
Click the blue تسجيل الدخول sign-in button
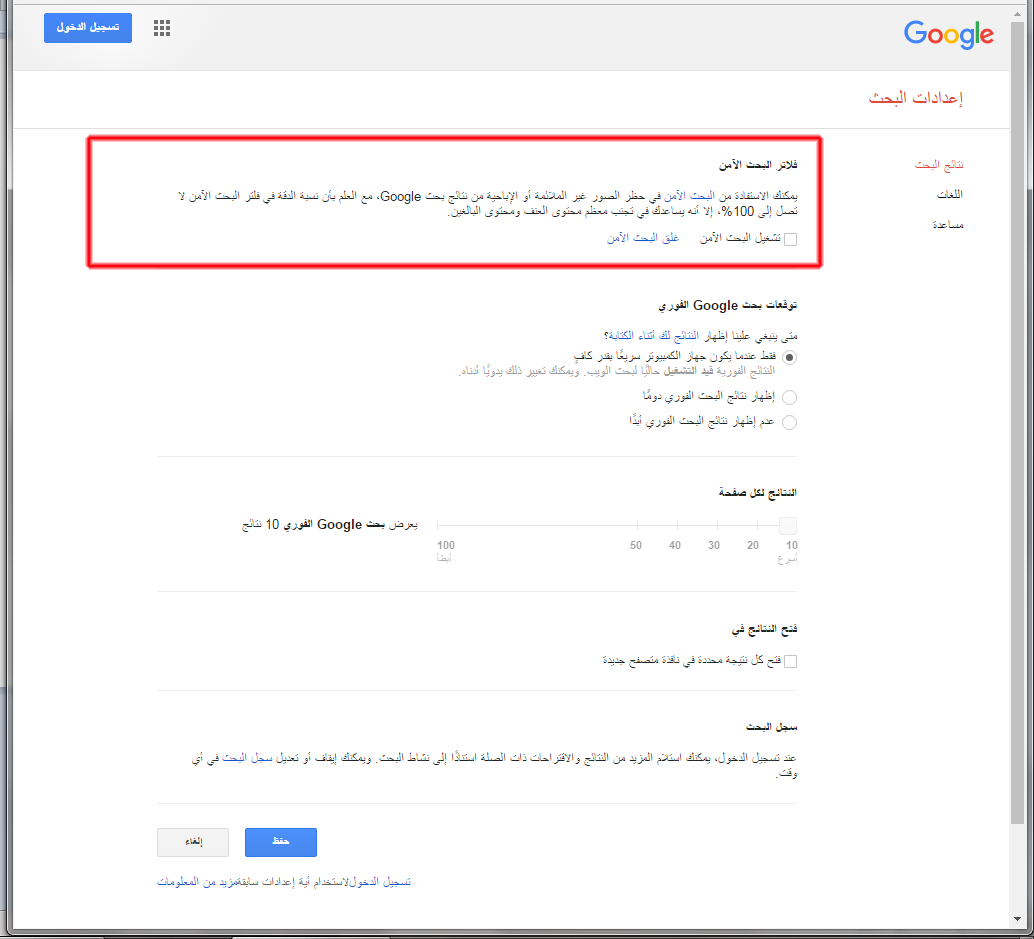coord(88,28)
